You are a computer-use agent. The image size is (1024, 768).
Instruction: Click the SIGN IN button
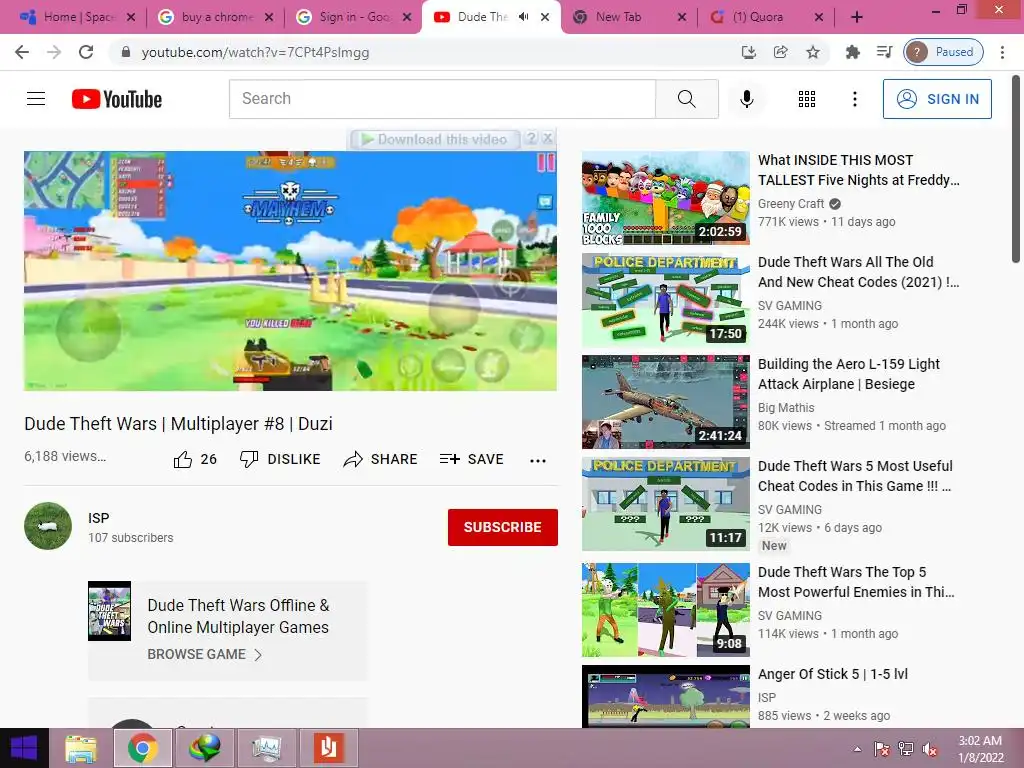tap(937, 99)
